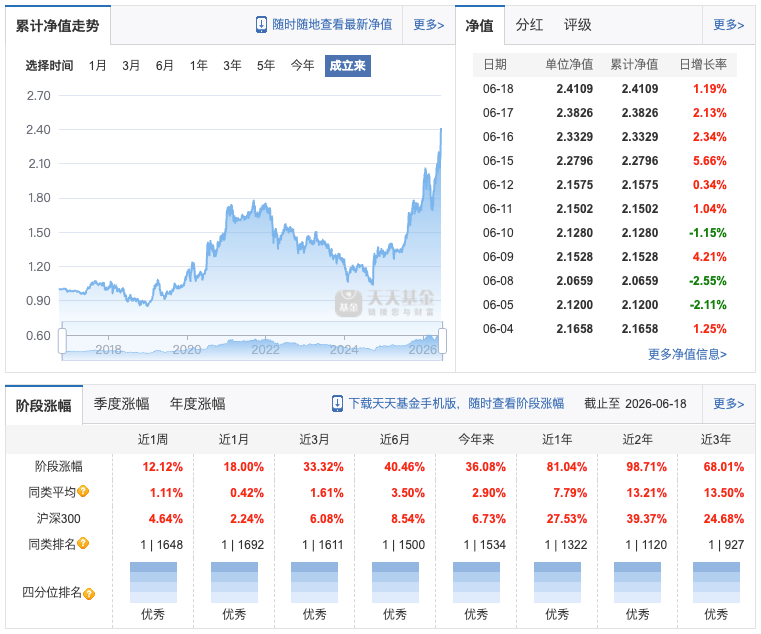
Task: Switch to the 净值 tab
Action: [x=480, y=26]
